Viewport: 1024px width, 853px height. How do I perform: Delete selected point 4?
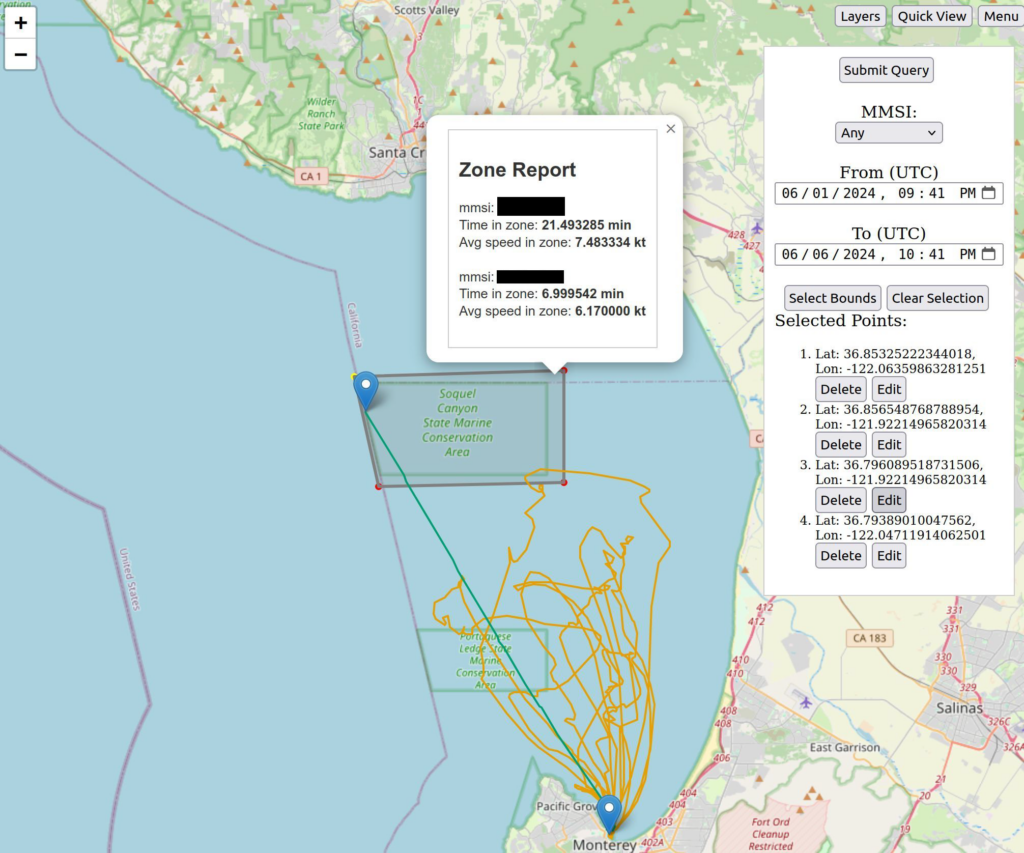pyautogui.click(x=840, y=556)
